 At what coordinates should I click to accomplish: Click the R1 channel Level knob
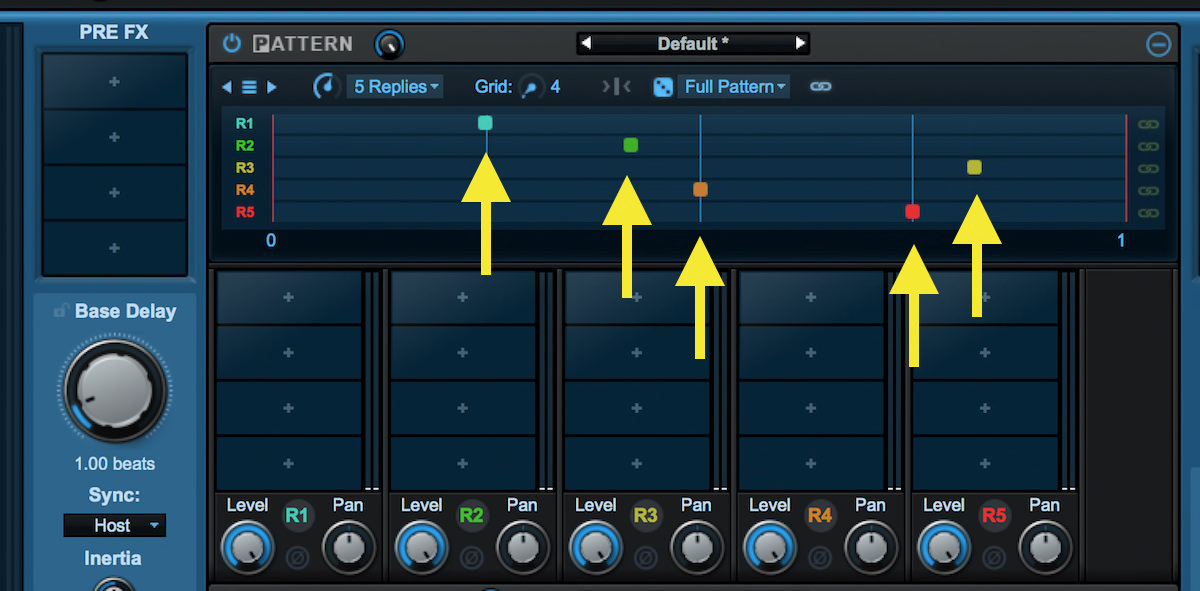pyautogui.click(x=247, y=548)
